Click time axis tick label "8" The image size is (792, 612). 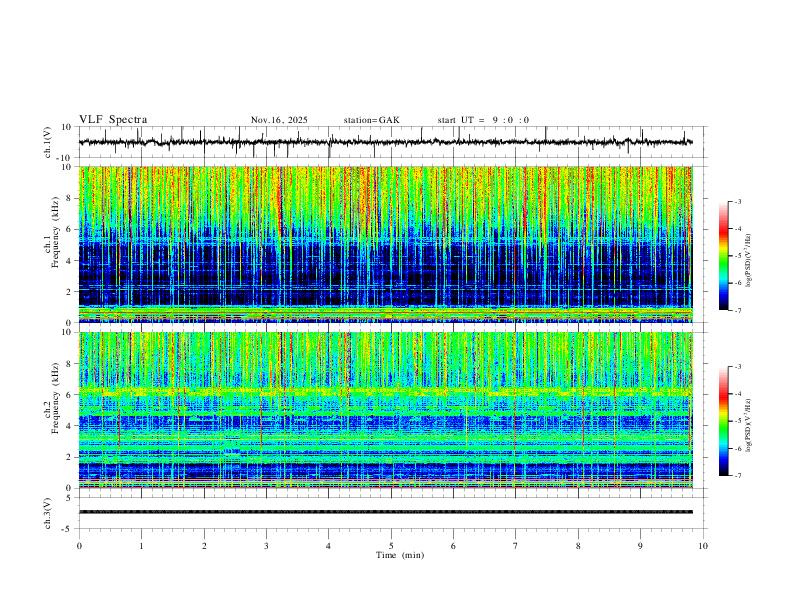(x=578, y=546)
